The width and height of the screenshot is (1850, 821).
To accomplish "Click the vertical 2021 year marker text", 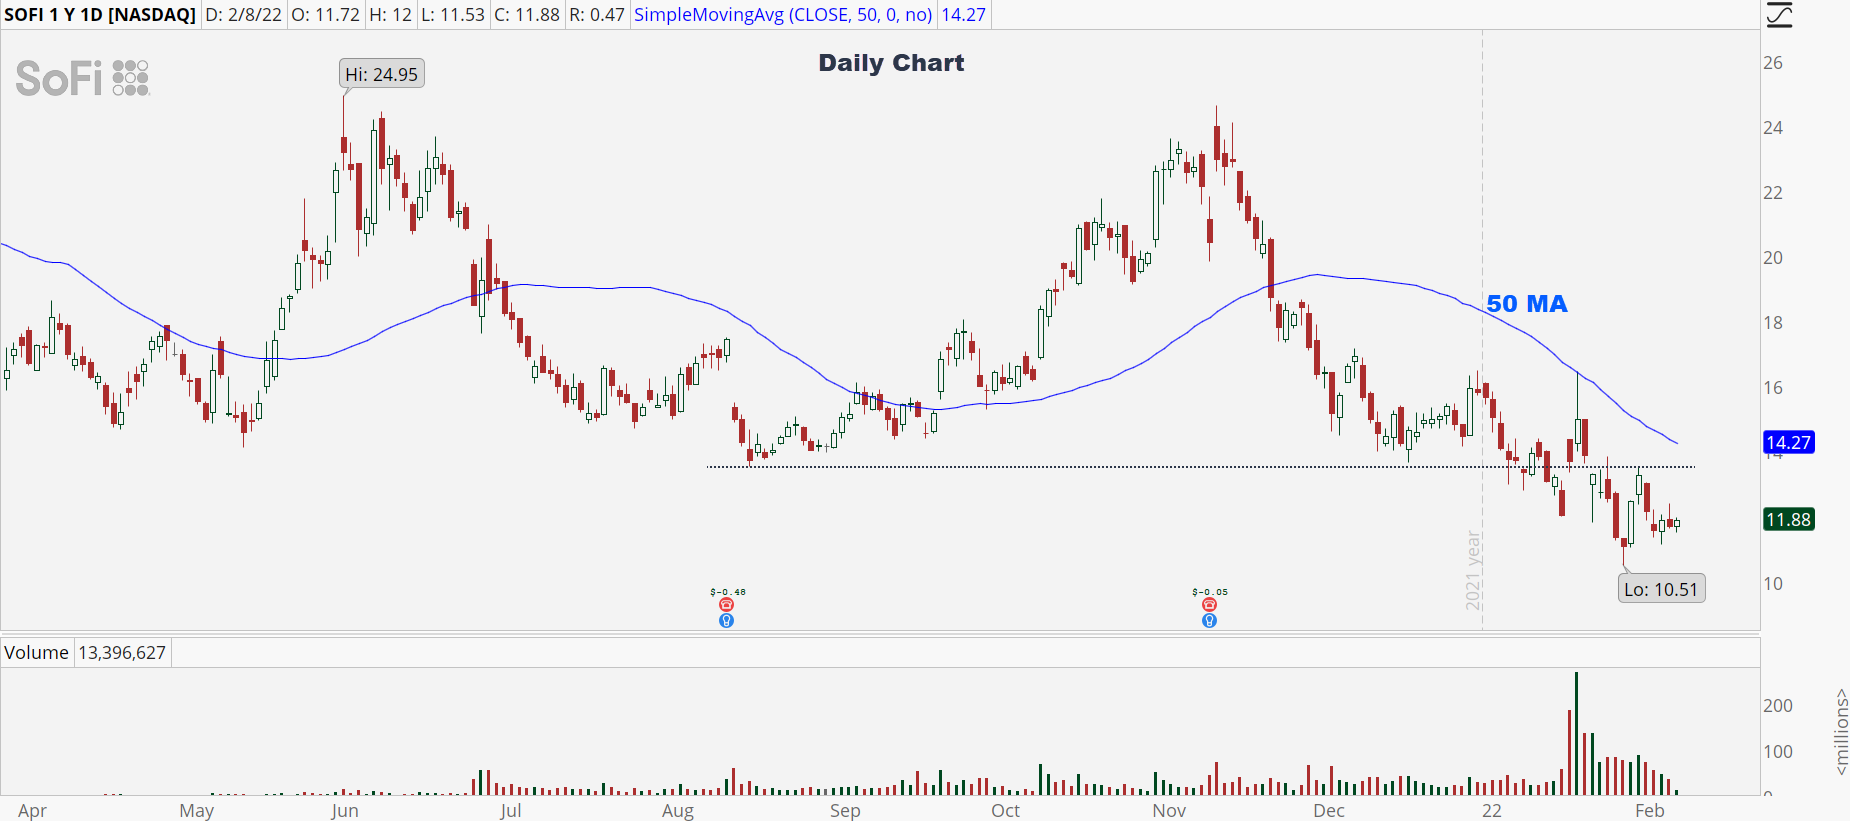I will coord(1473,570).
